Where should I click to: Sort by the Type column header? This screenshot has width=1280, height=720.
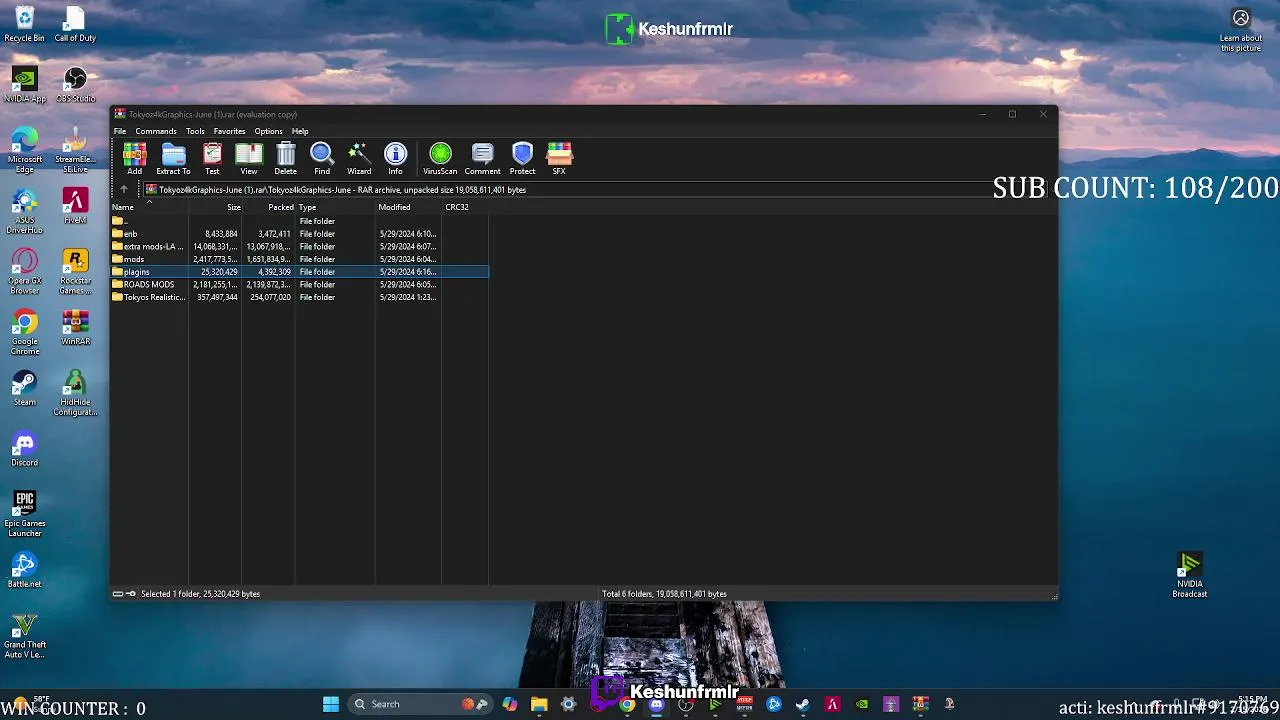pos(335,207)
